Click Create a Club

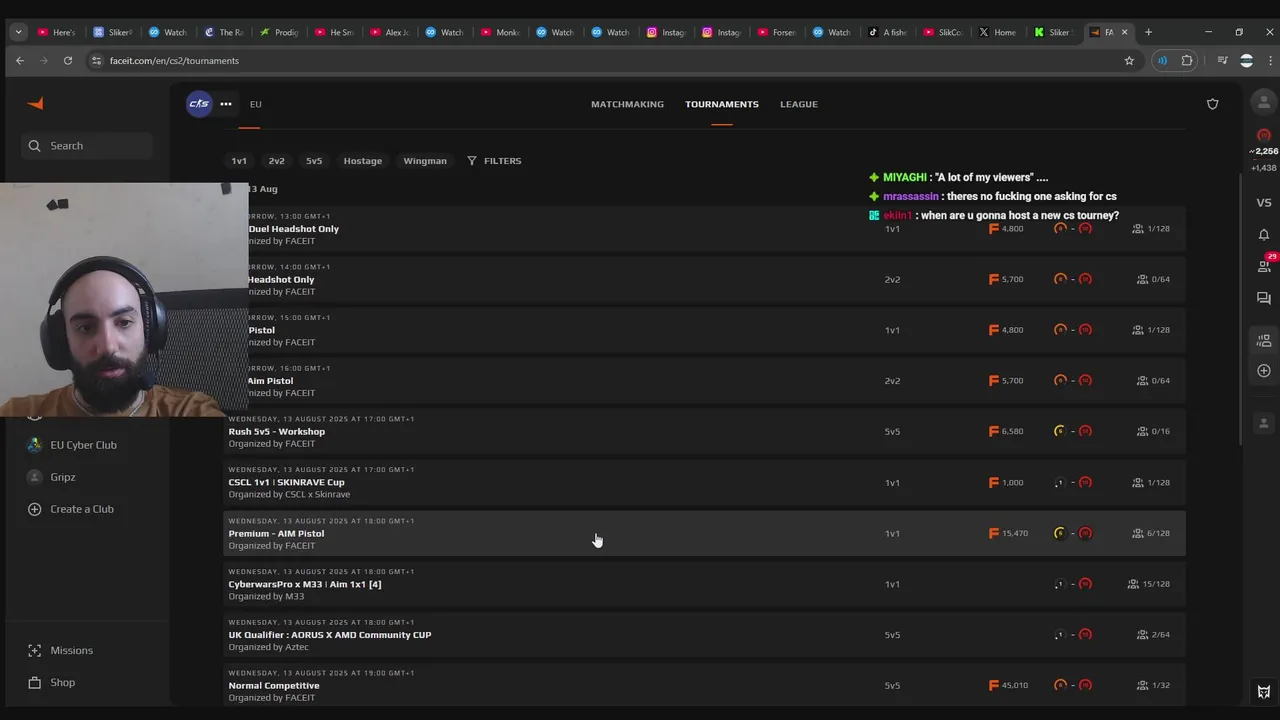pos(82,509)
